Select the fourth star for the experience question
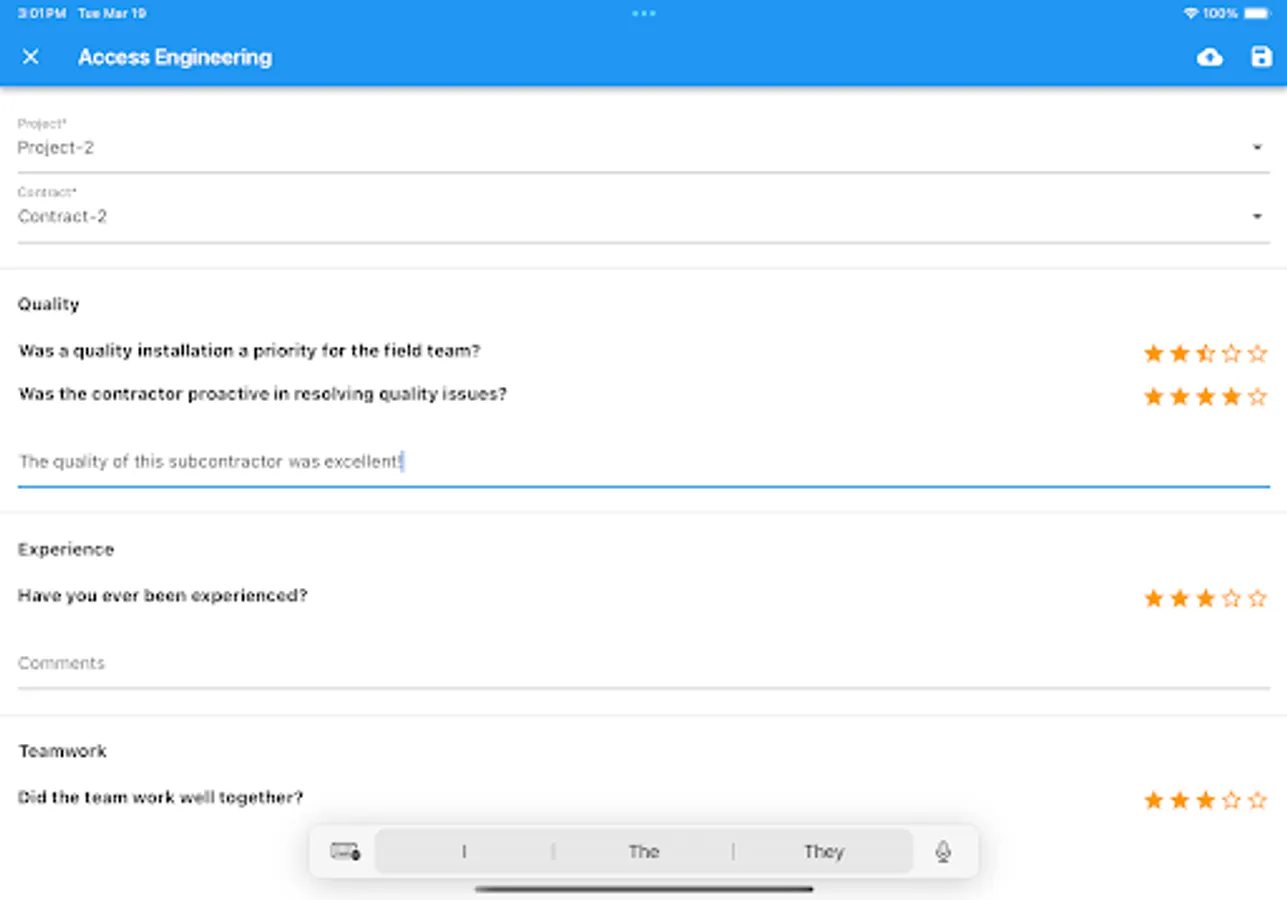This screenshot has height=900, width=1287. (x=1231, y=597)
